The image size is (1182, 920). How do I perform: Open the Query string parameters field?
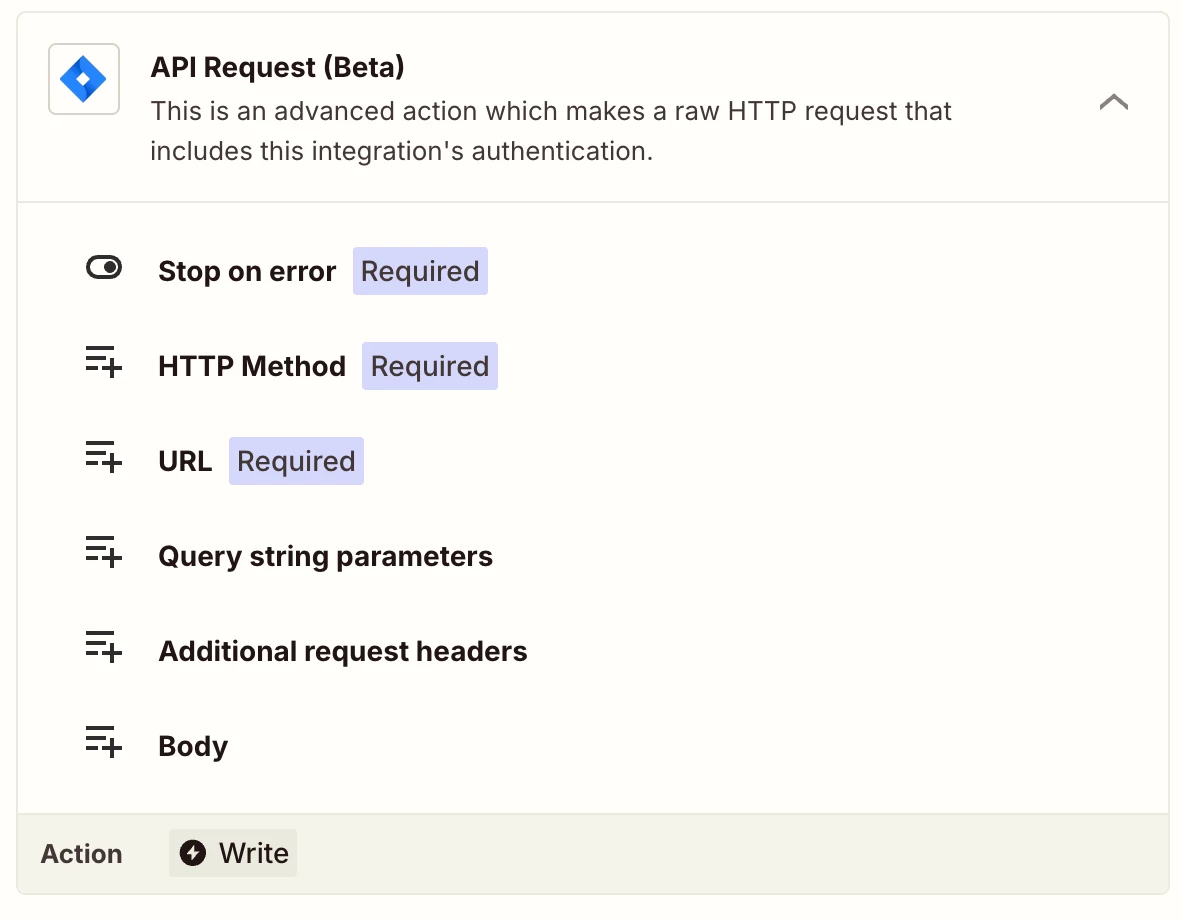pos(326,557)
